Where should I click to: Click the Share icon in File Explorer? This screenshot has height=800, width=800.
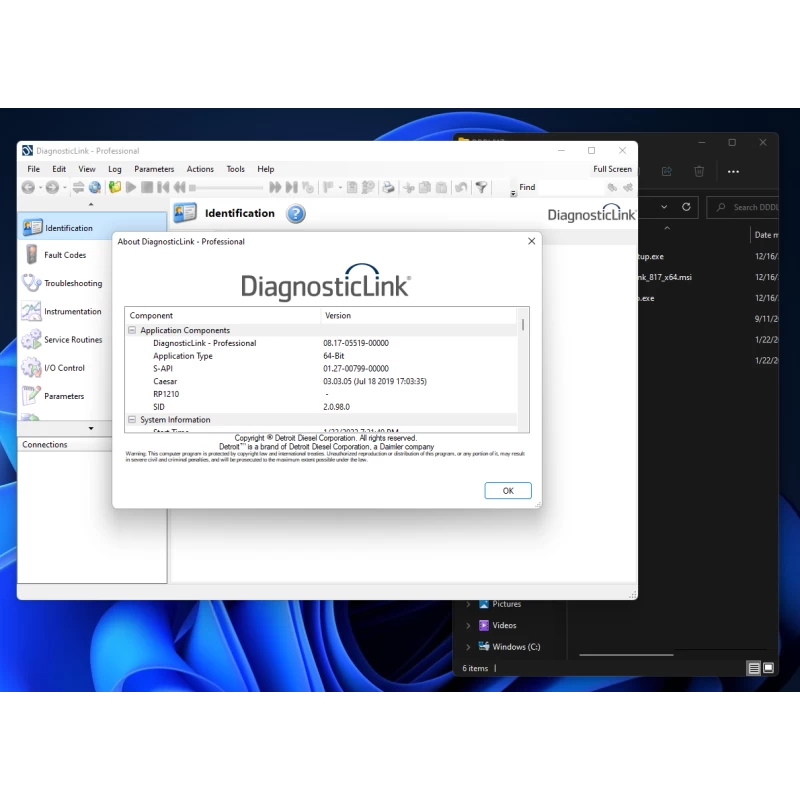(x=667, y=171)
